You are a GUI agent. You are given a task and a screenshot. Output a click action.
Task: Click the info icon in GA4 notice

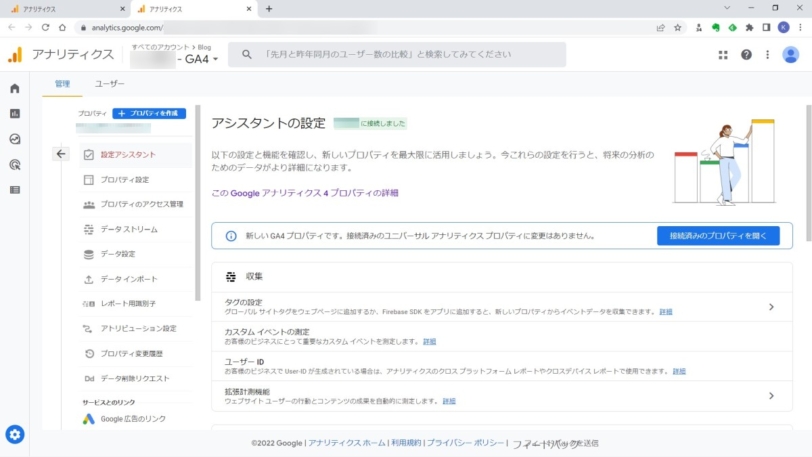coord(231,236)
